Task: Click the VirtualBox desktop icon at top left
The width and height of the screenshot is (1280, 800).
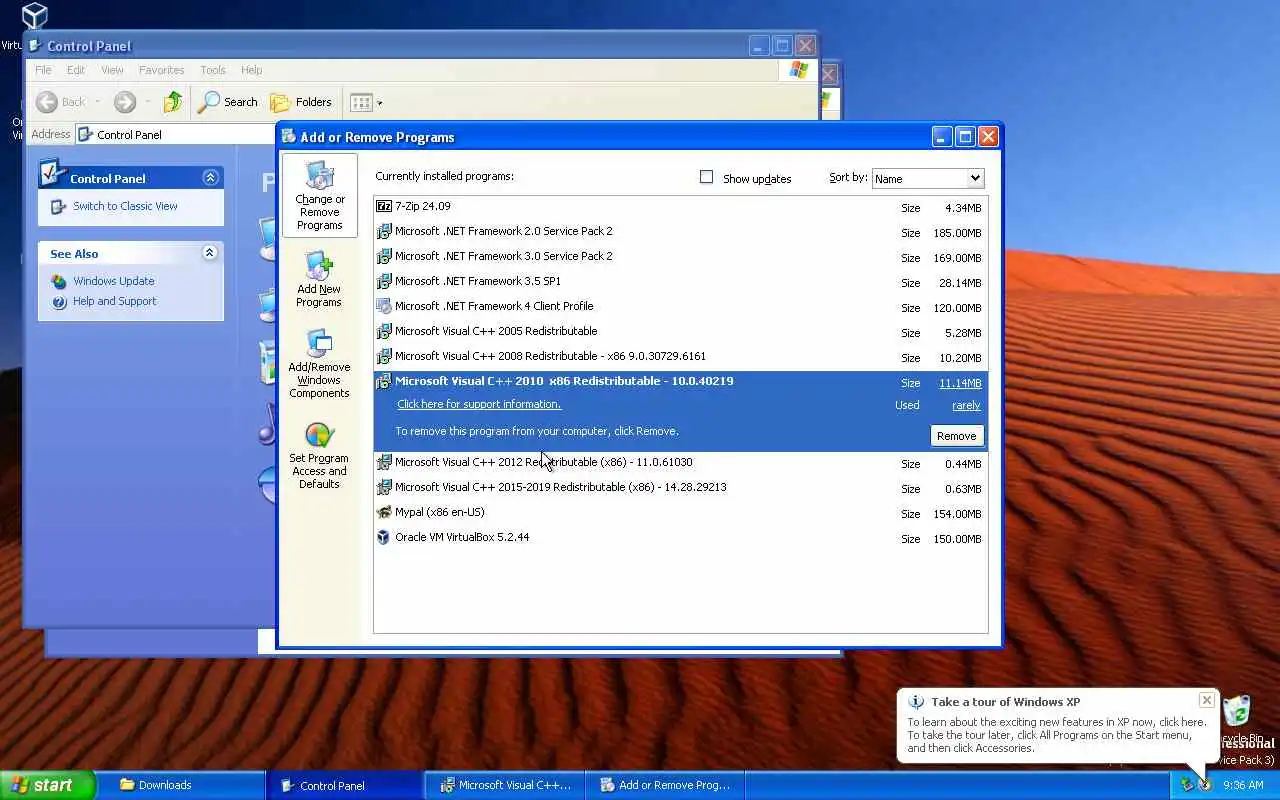Action: tap(35, 16)
